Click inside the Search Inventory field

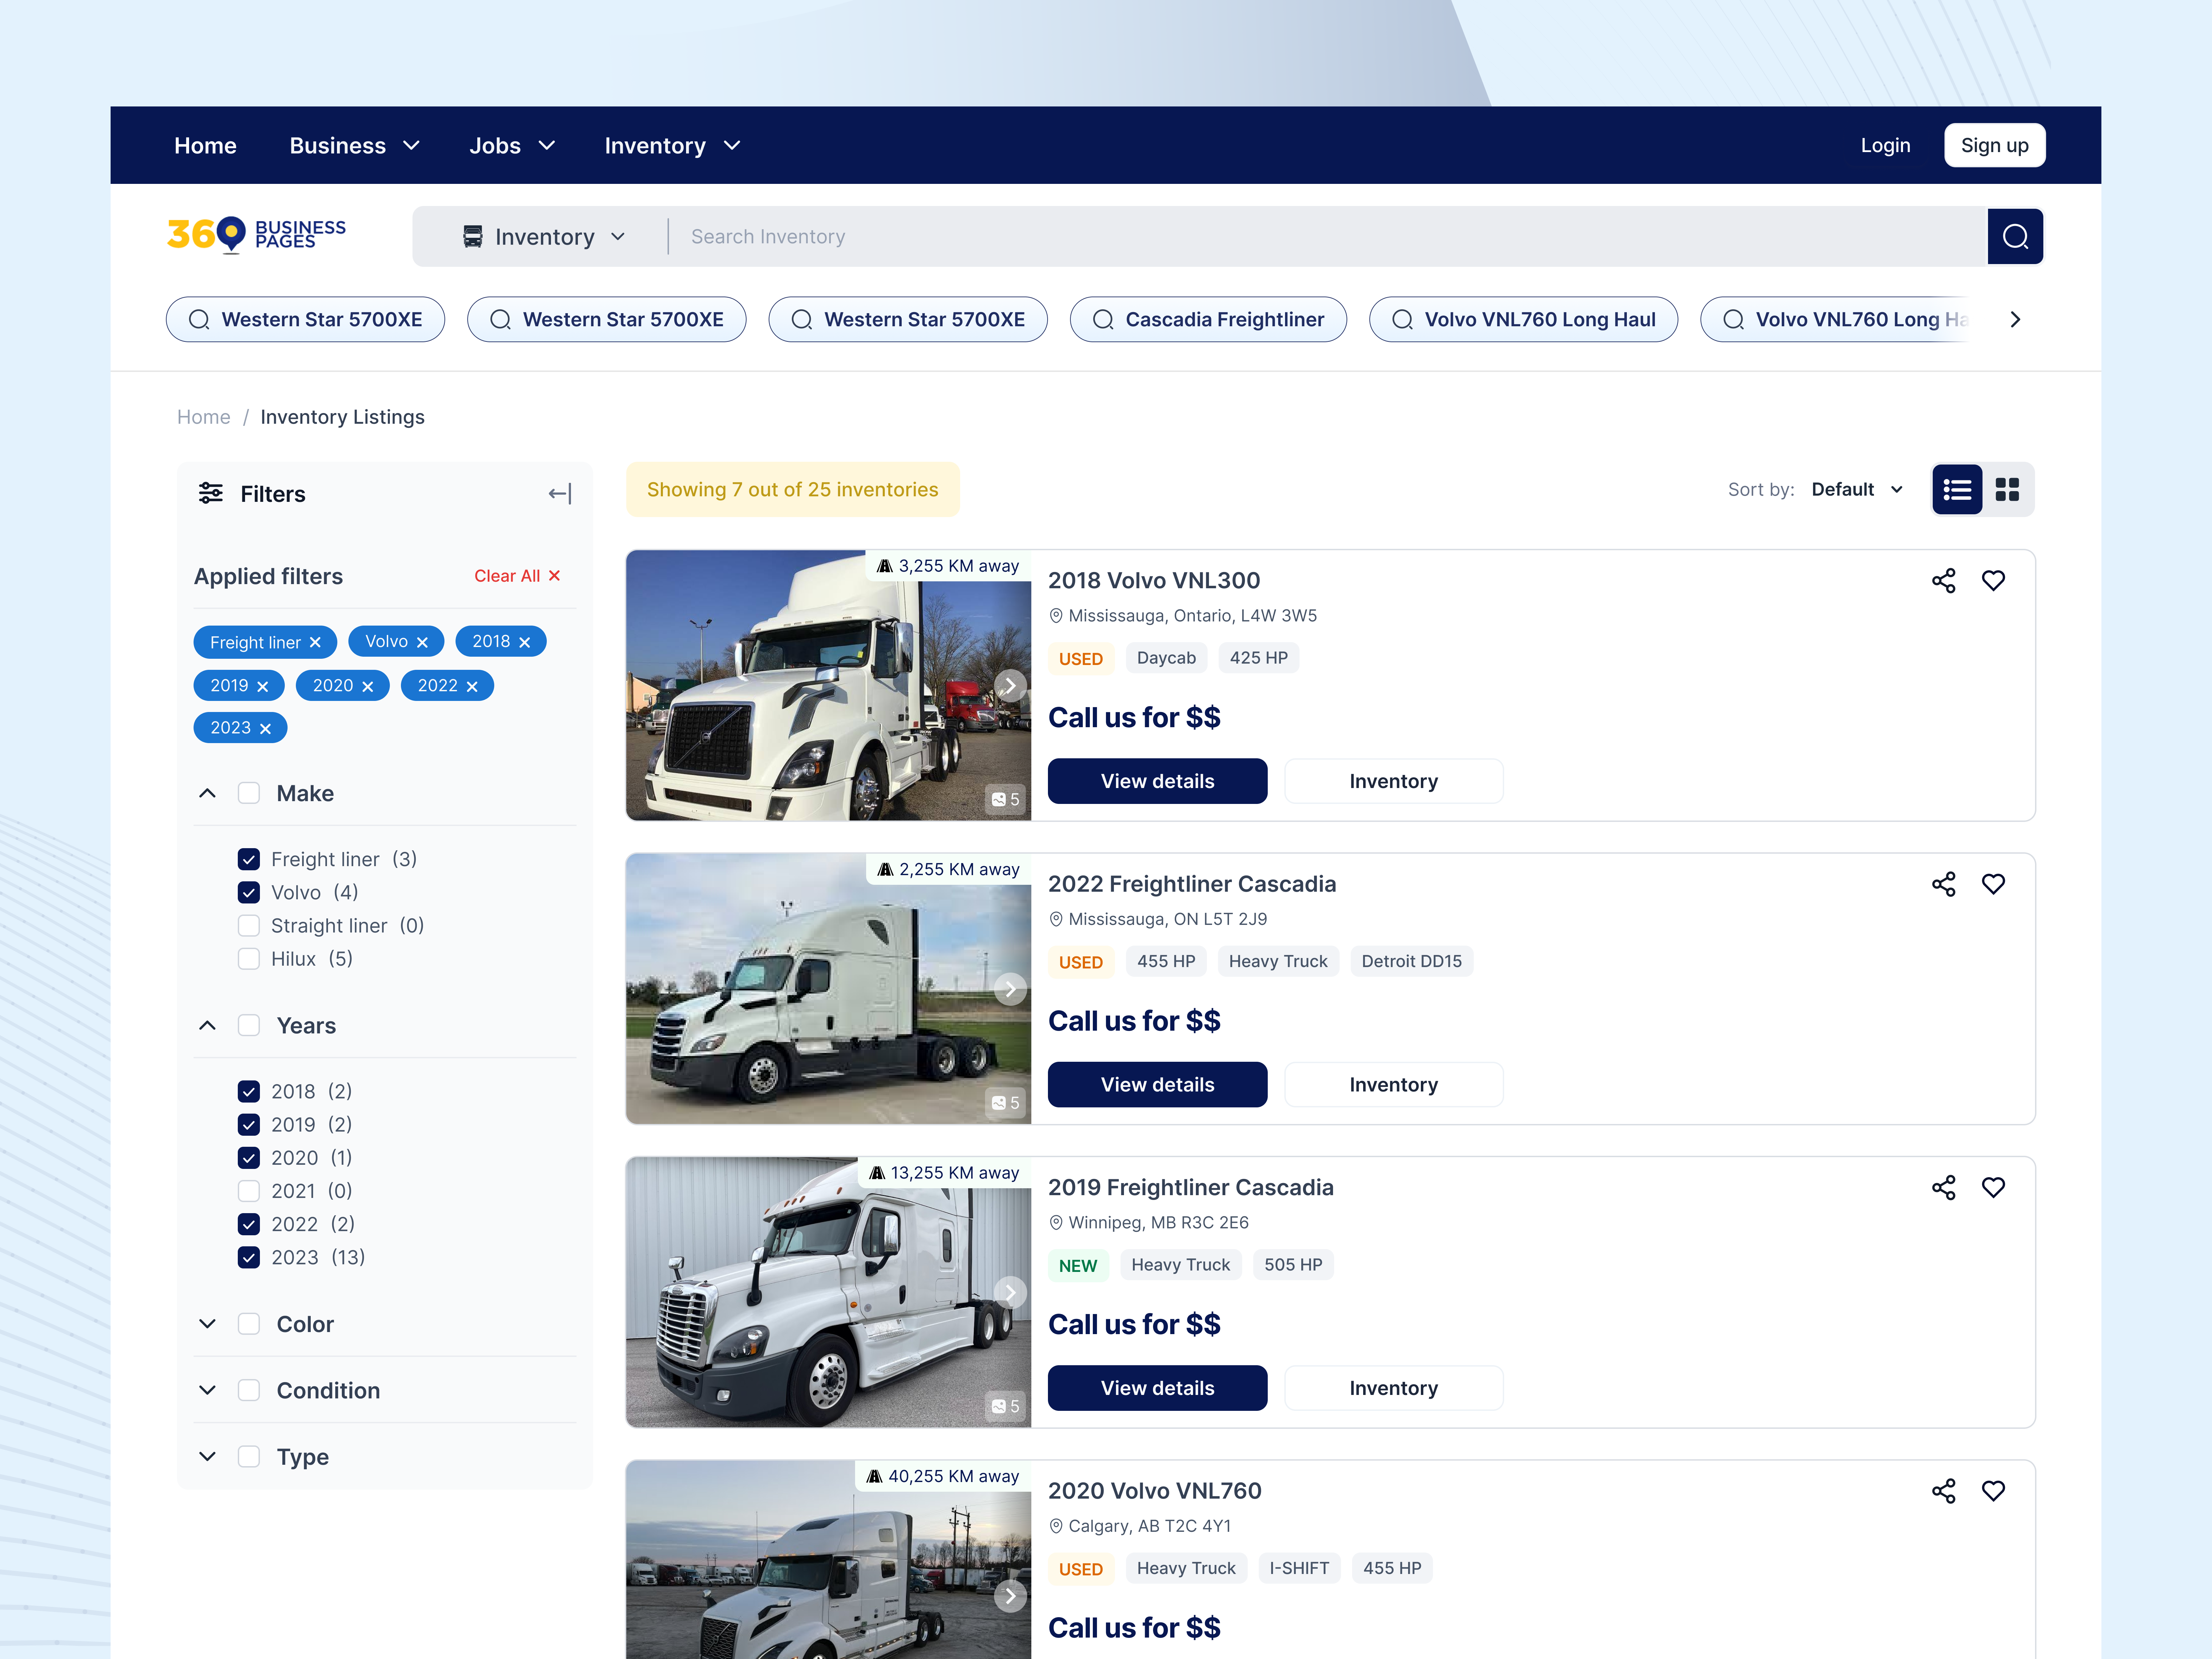pos(1100,236)
